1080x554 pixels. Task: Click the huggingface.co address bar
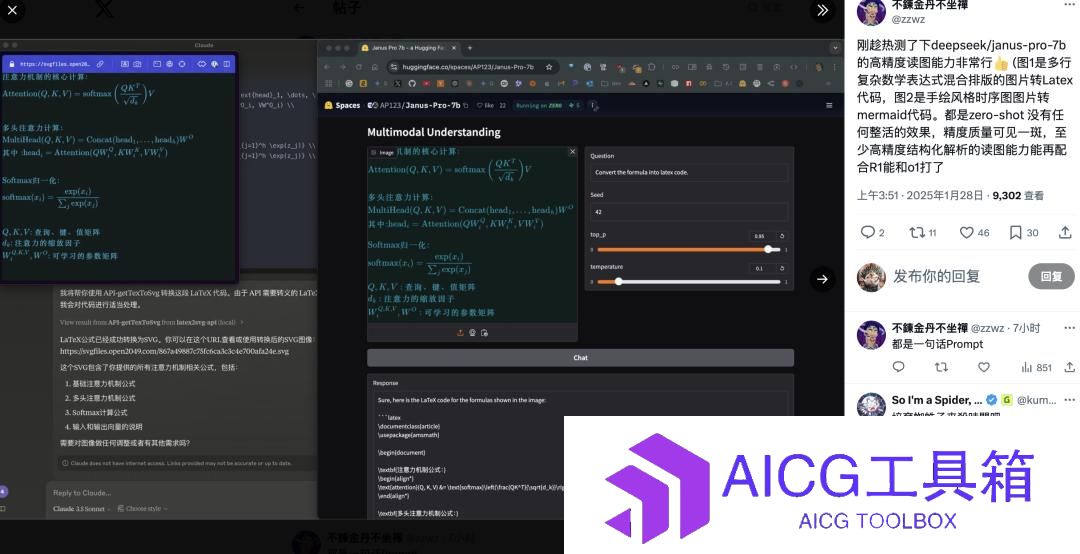(x=472, y=67)
